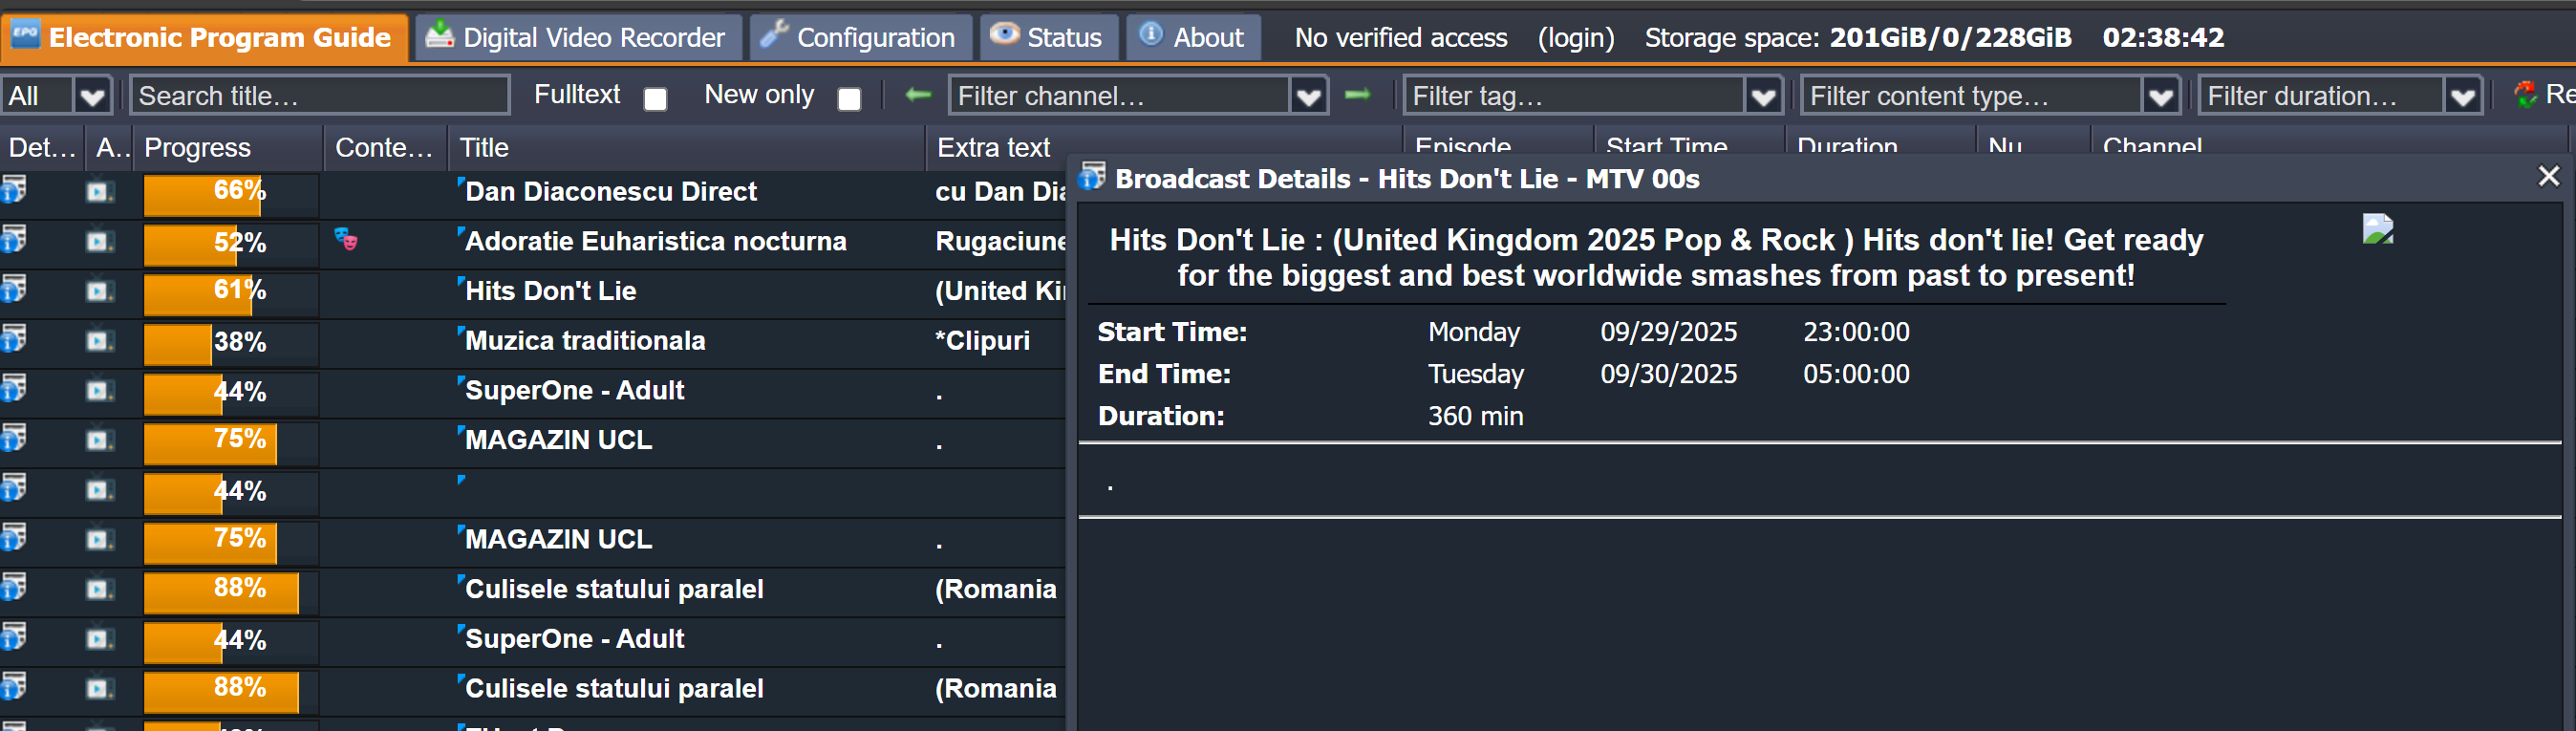This screenshot has width=2576, height=731.
Task: Open the Filter duration dropdown arrow
Action: click(2462, 97)
